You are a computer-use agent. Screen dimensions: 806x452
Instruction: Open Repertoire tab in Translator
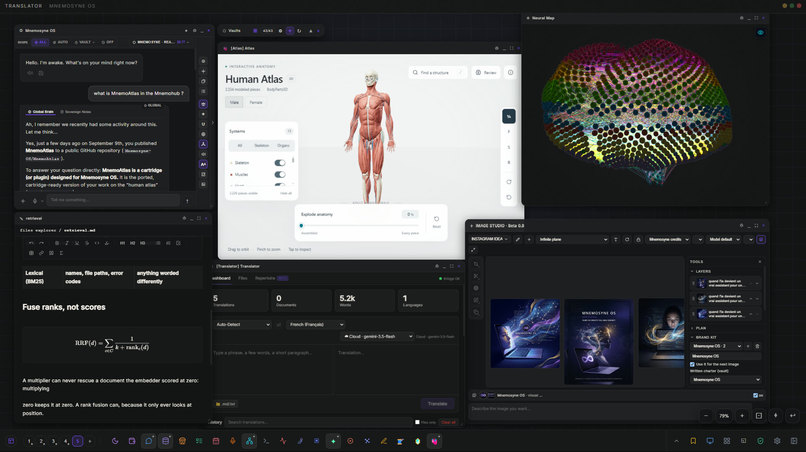(271, 278)
